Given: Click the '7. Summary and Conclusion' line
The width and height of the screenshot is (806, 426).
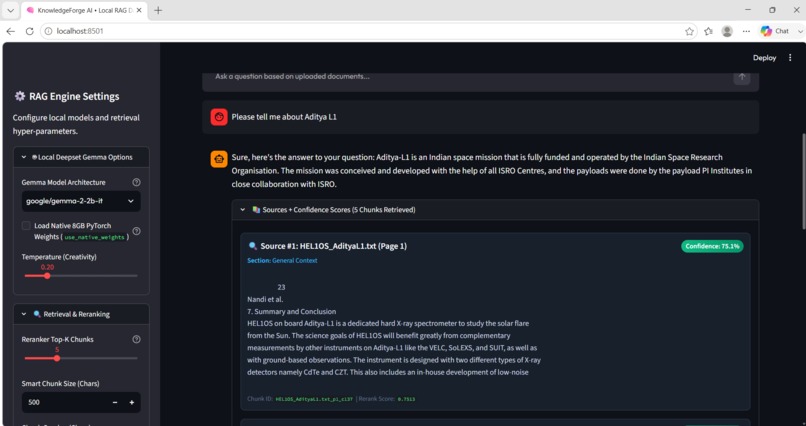Looking at the screenshot, I should pos(291,311).
